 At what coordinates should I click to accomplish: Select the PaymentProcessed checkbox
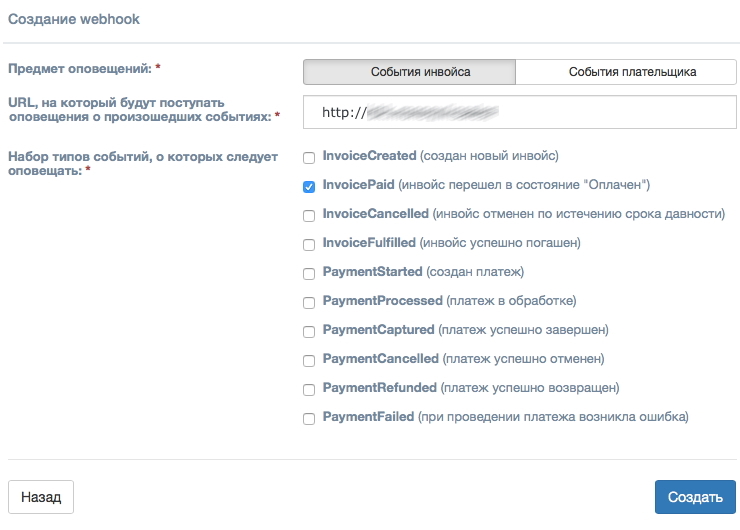[309, 302]
